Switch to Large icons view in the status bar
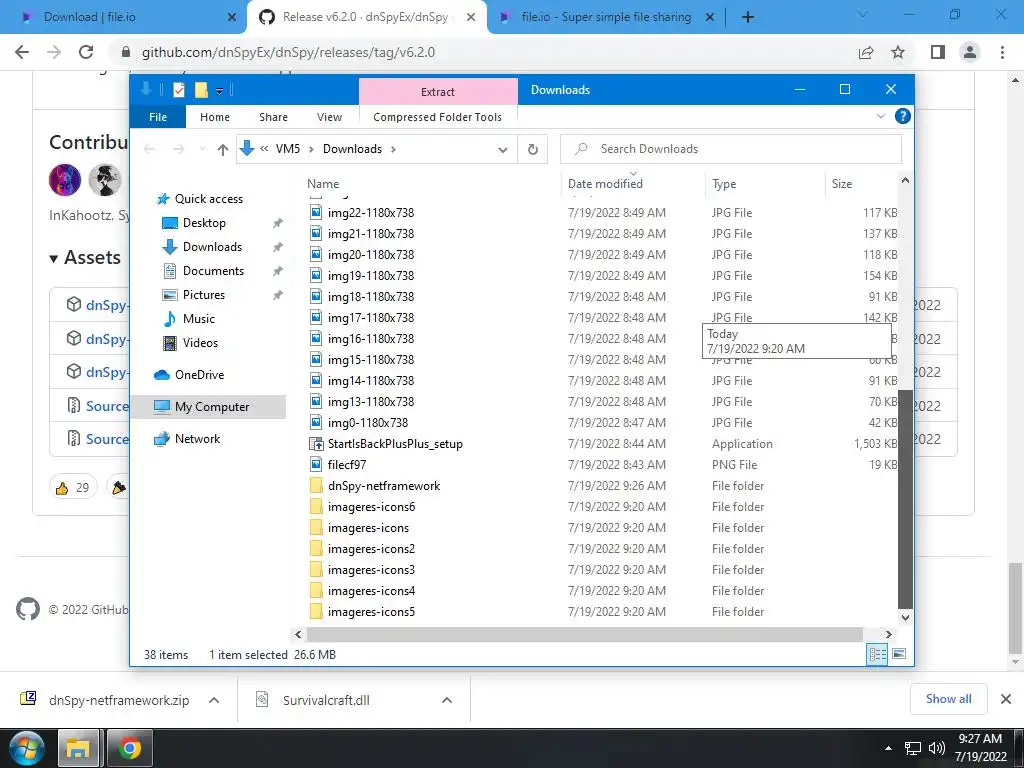Image resolution: width=1024 pixels, height=768 pixels. click(x=899, y=654)
